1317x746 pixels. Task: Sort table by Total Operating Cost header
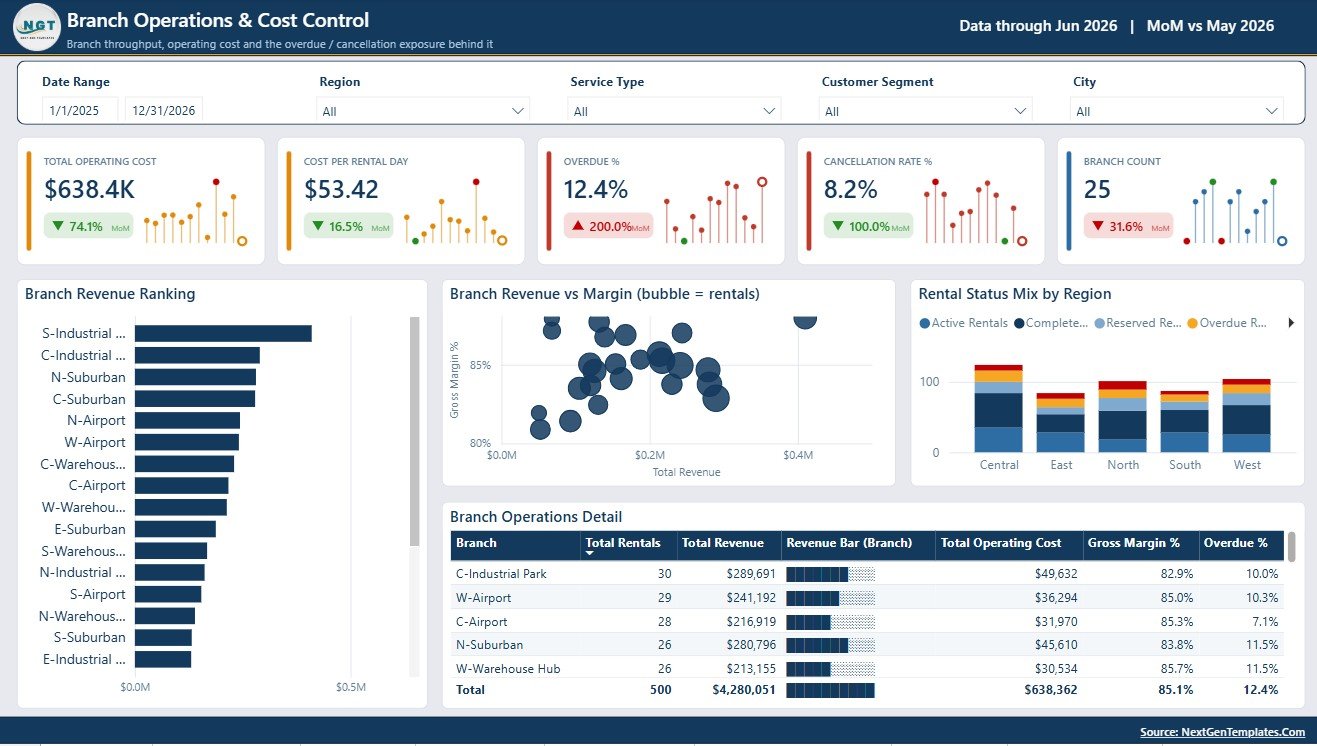coord(1010,543)
